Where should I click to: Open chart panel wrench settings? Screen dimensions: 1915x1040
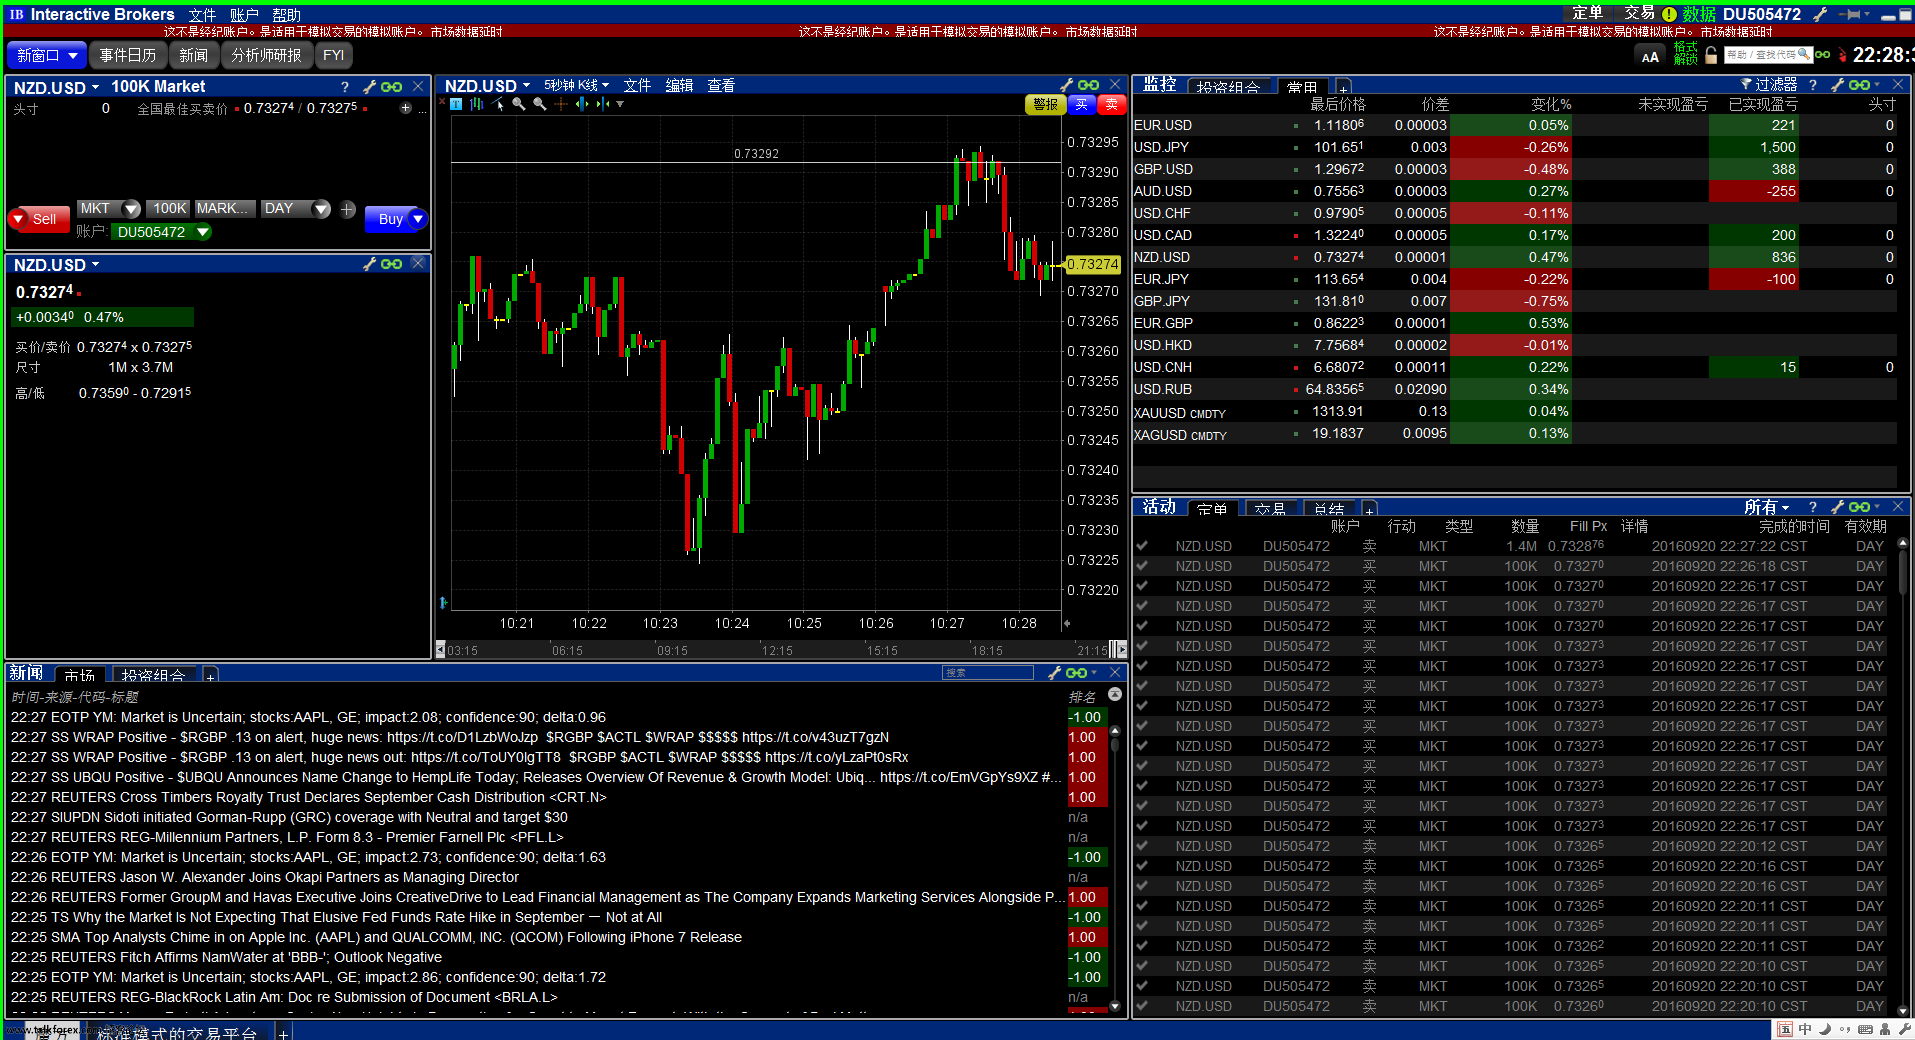[1067, 85]
